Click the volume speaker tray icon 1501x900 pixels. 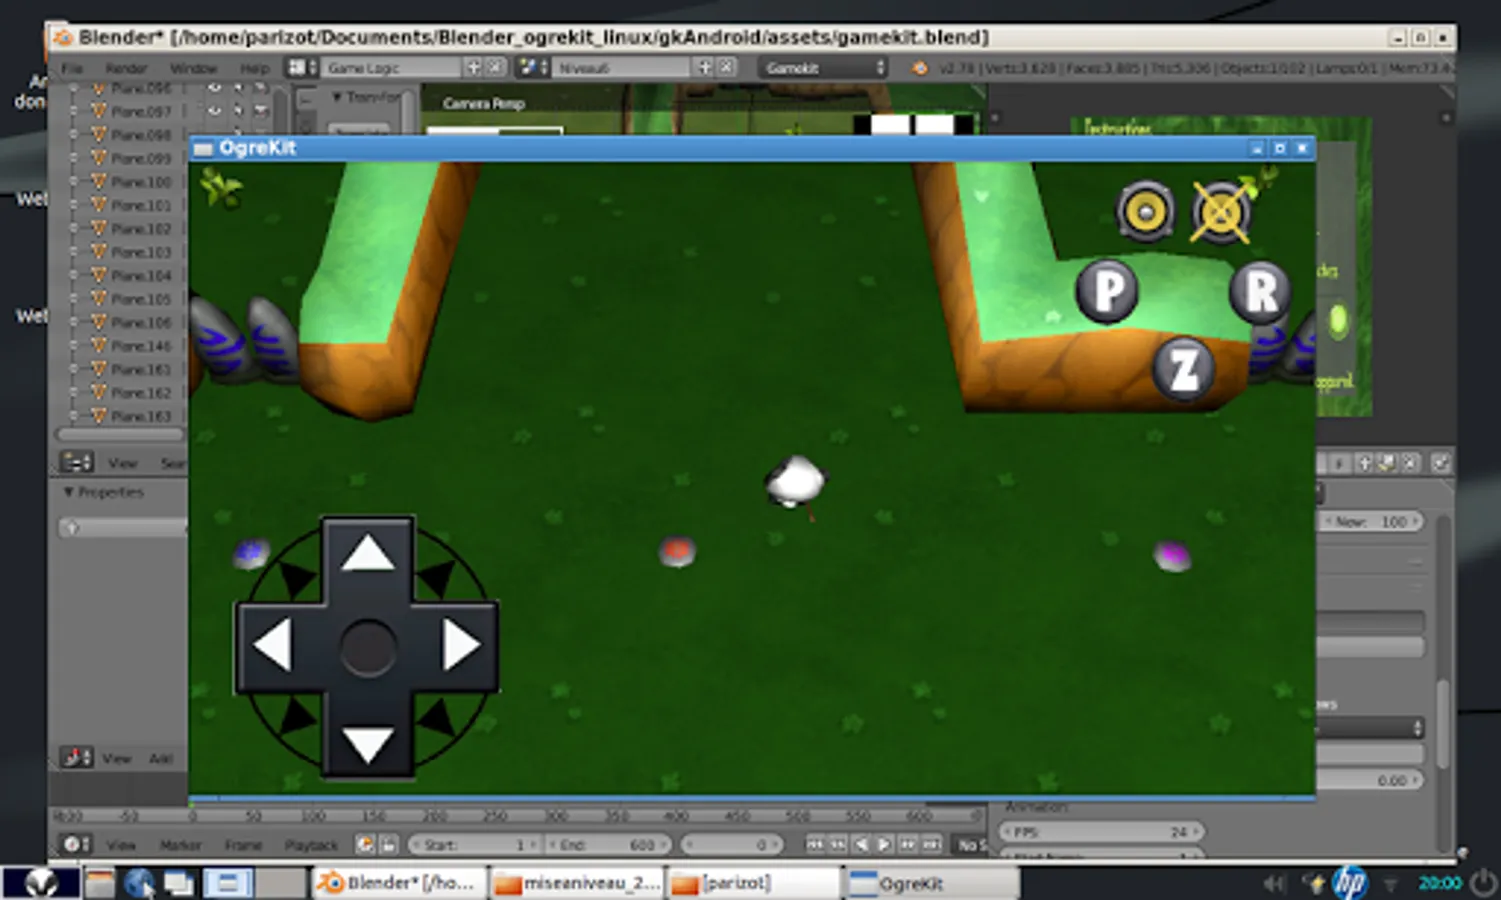(x=1273, y=883)
